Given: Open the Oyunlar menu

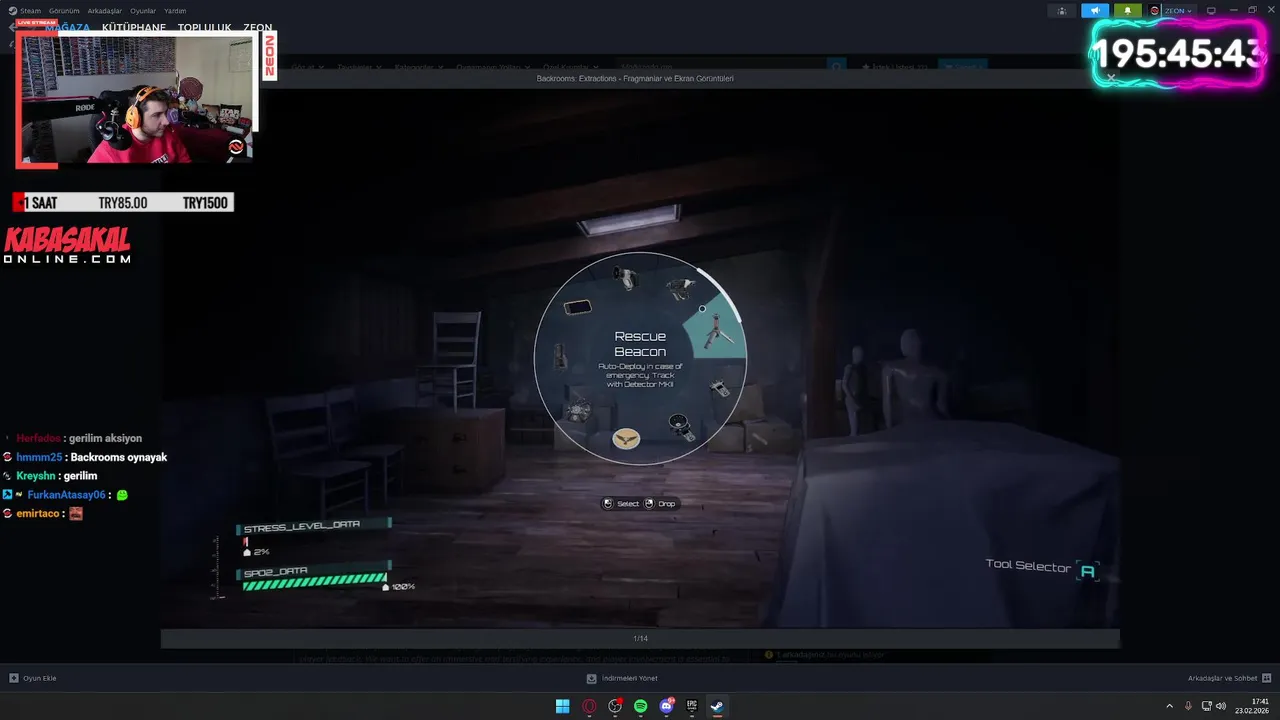Looking at the screenshot, I should (x=143, y=10).
